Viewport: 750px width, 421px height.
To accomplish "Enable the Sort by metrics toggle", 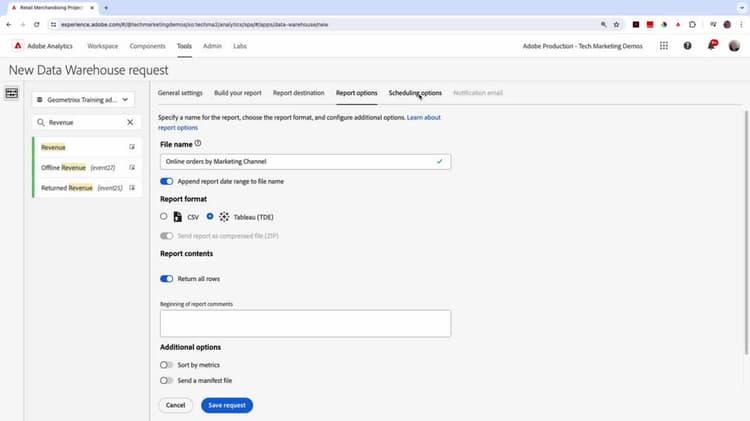I will coord(166,365).
